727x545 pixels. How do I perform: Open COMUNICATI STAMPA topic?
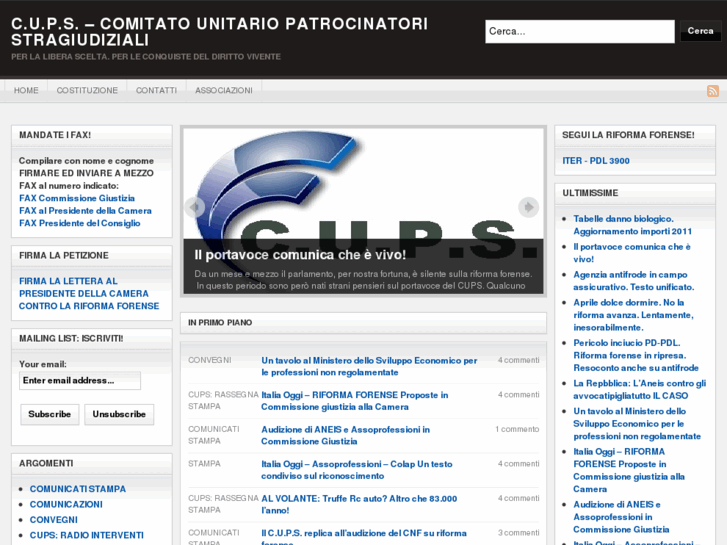coord(78,489)
